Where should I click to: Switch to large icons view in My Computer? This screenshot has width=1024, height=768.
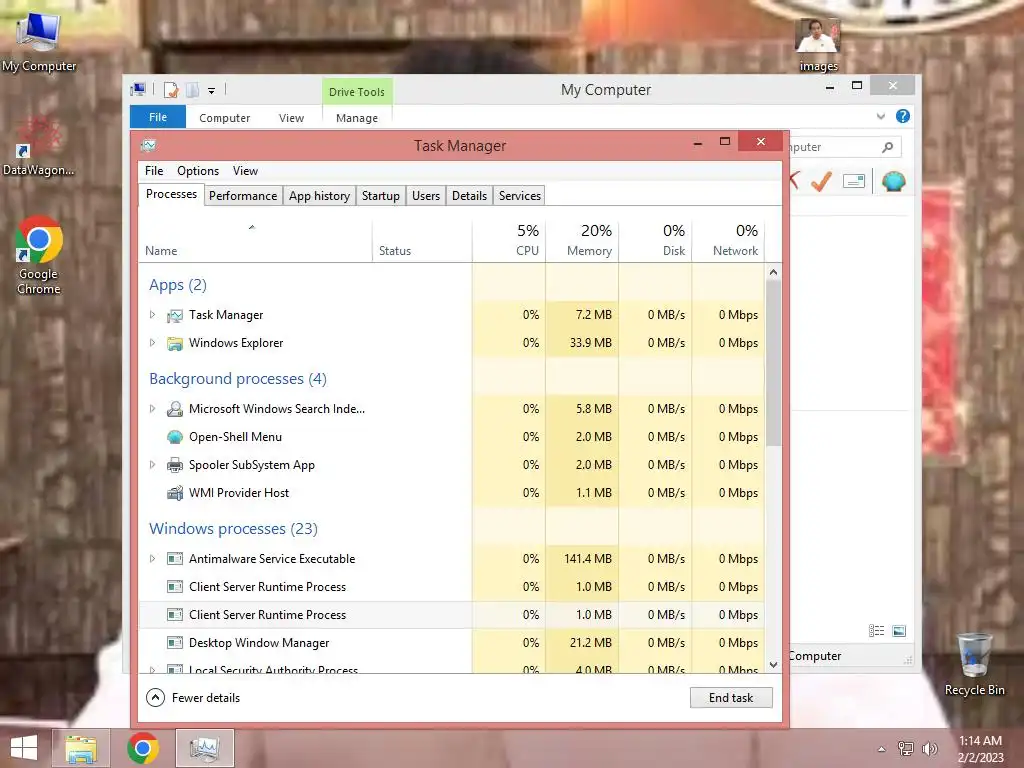[x=899, y=630]
